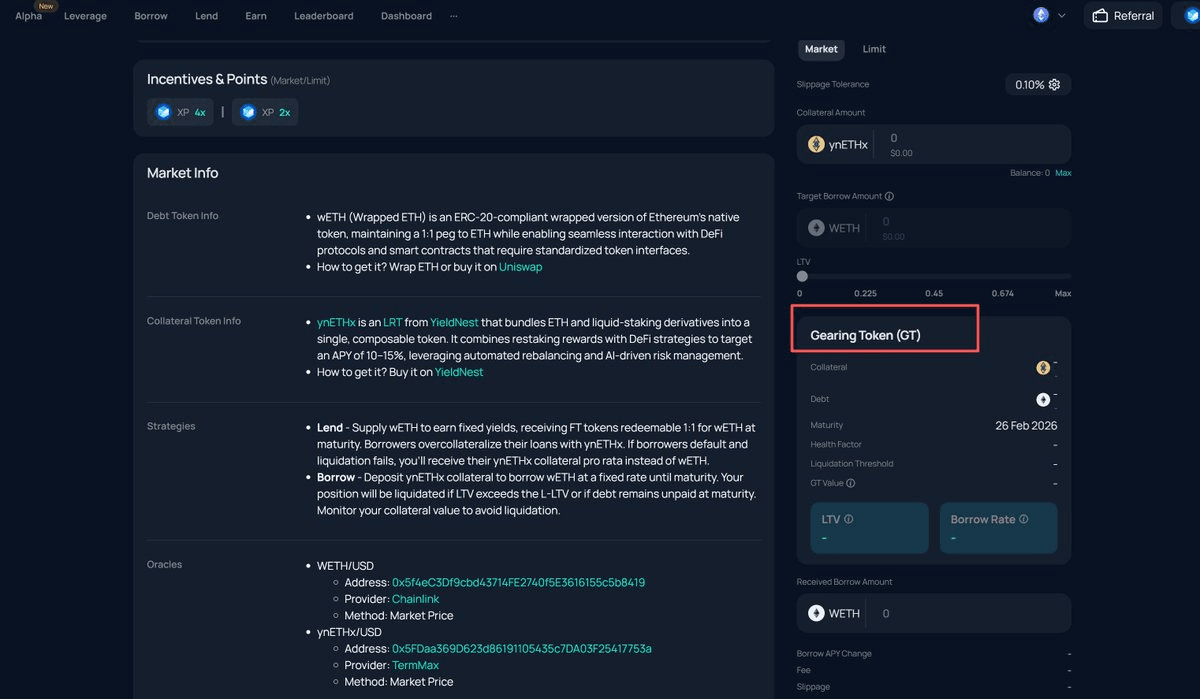Open the Chainlink provider link
This screenshot has height=699, width=1200.
[415, 599]
